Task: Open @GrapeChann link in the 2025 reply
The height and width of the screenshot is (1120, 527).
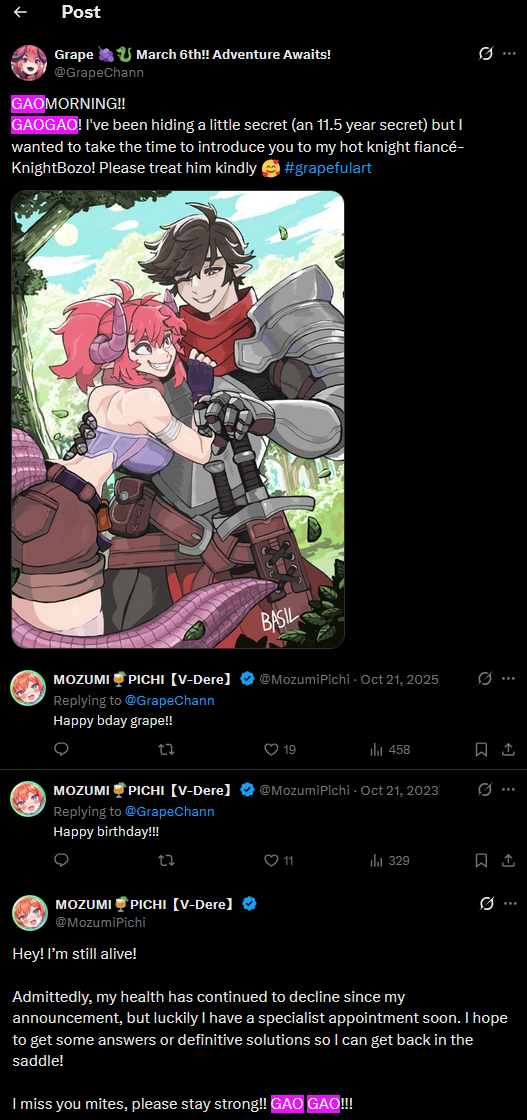Action: click(x=169, y=700)
